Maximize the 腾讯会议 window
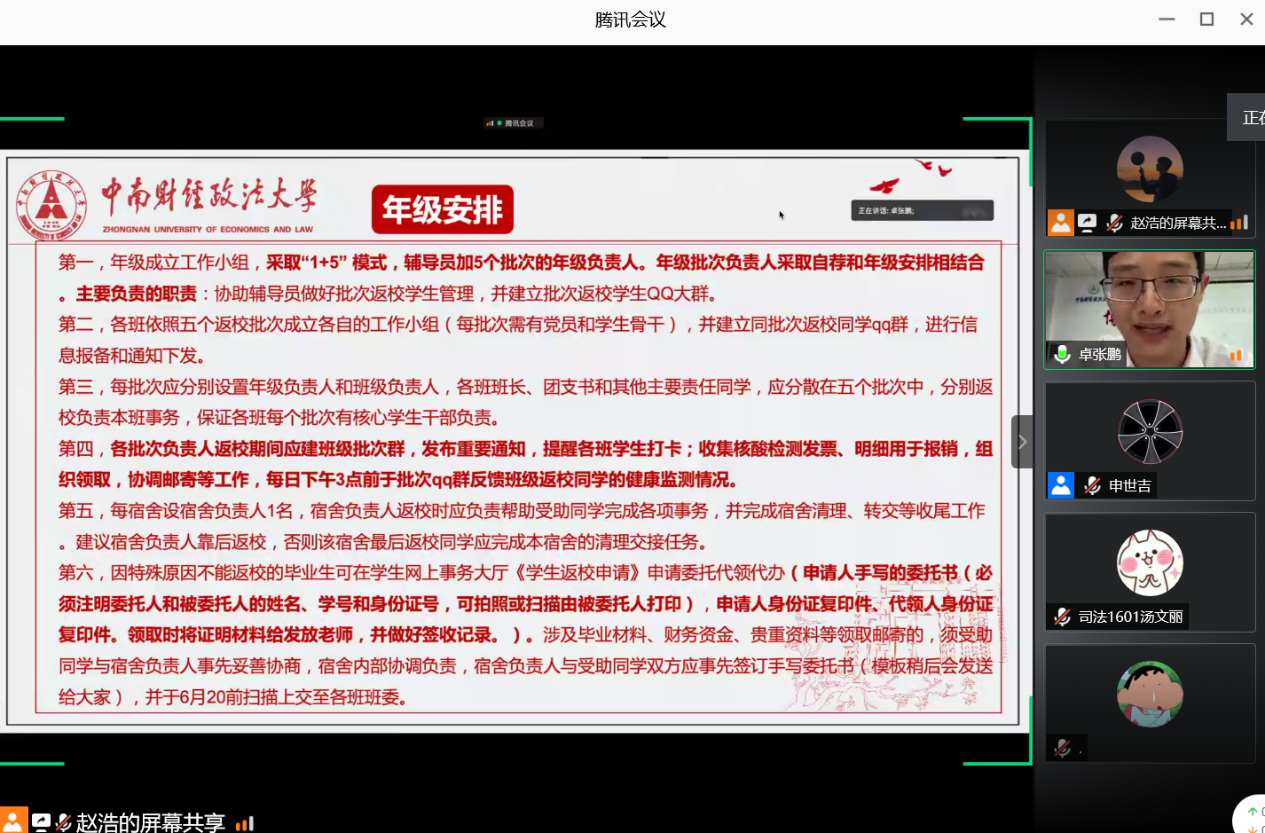Image resolution: width=1265 pixels, height=833 pixels. (1207, 19)
